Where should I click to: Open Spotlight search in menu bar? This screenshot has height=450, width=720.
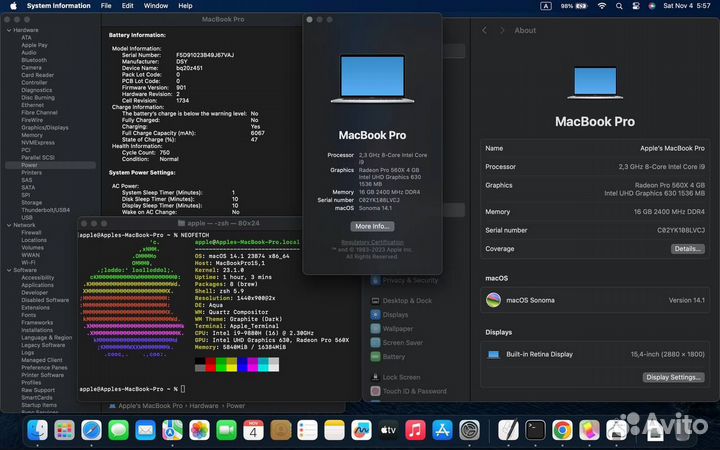pos(619,6)
